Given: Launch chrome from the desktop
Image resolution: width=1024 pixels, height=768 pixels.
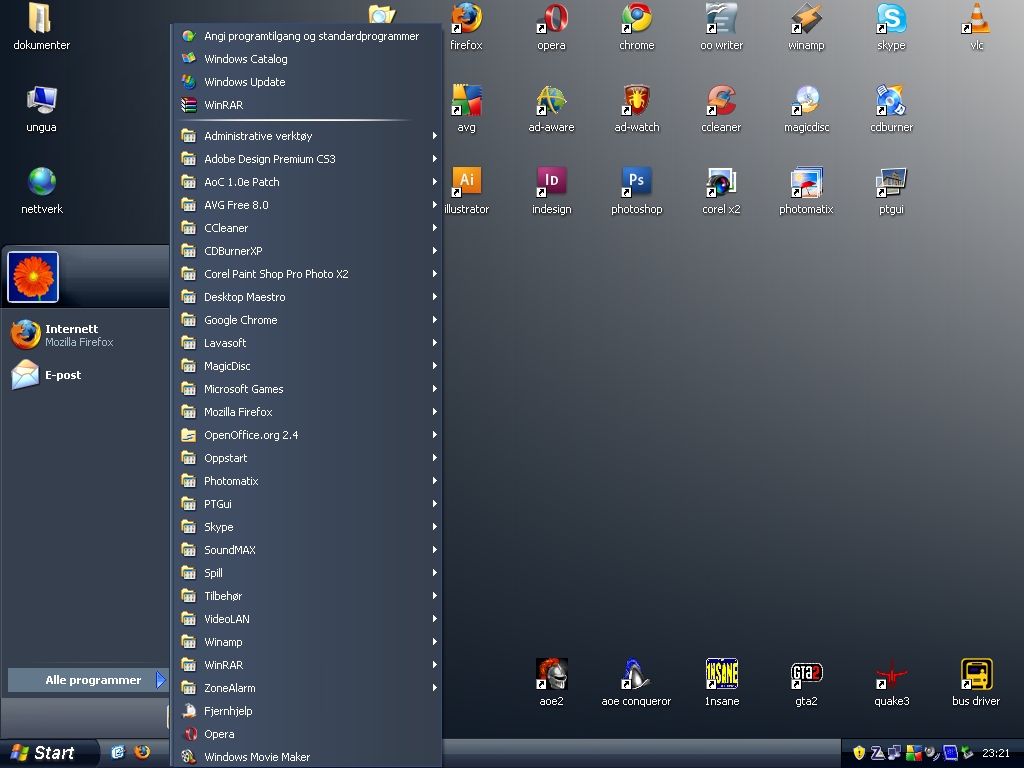Looking at the screenshot, I should (x=637, y=27).
